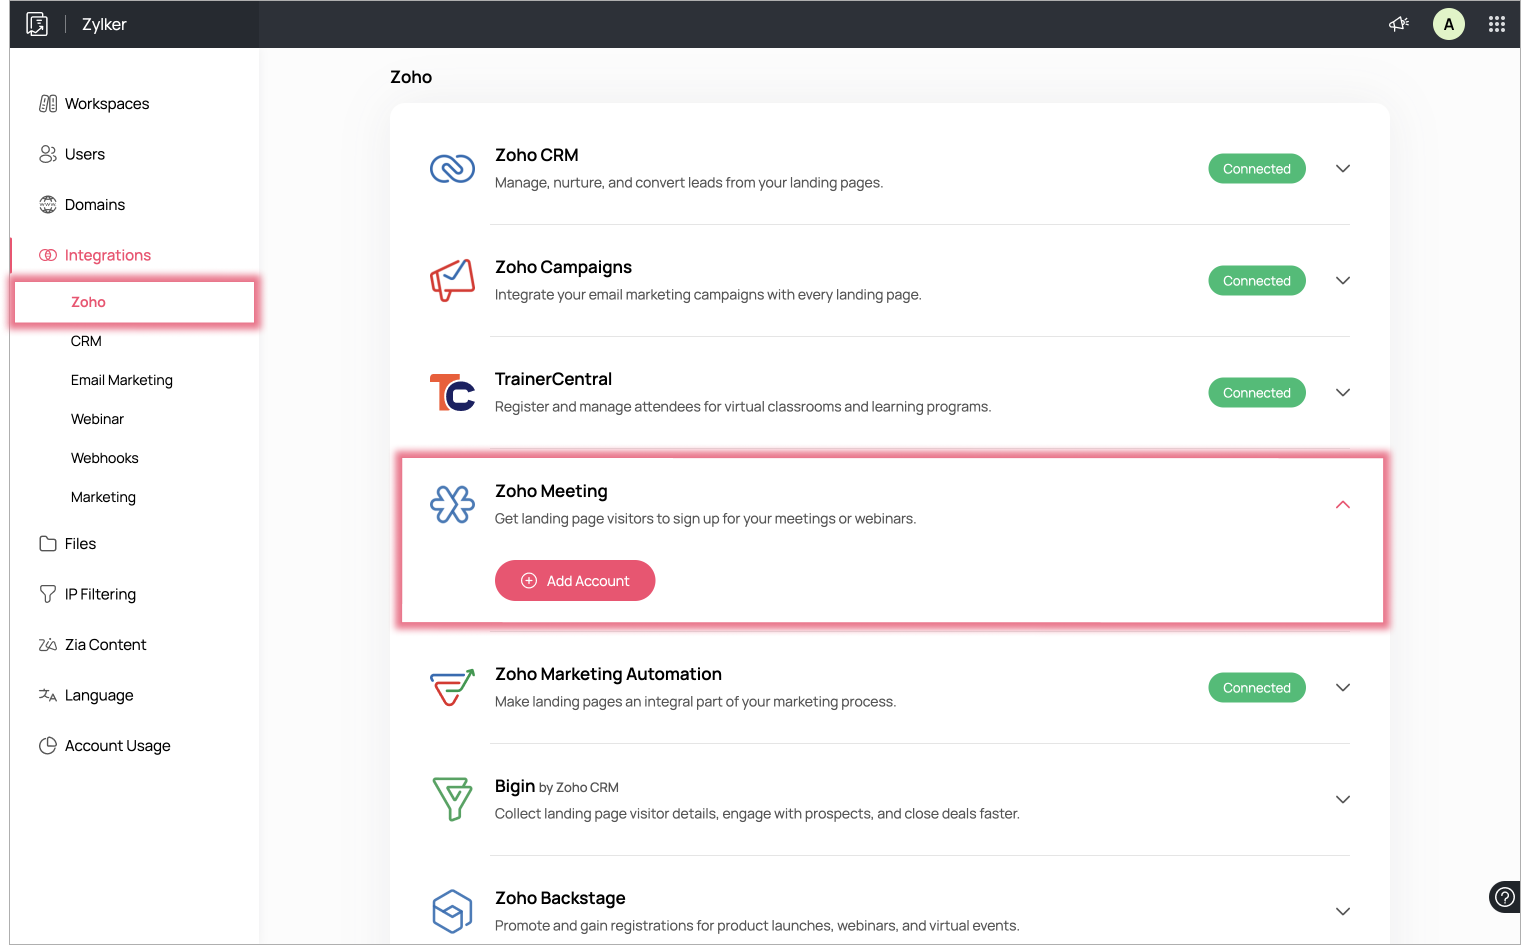Click the TrainerCentral logo icon
This screenshot has width=1521, height=945.
[452, 393]
